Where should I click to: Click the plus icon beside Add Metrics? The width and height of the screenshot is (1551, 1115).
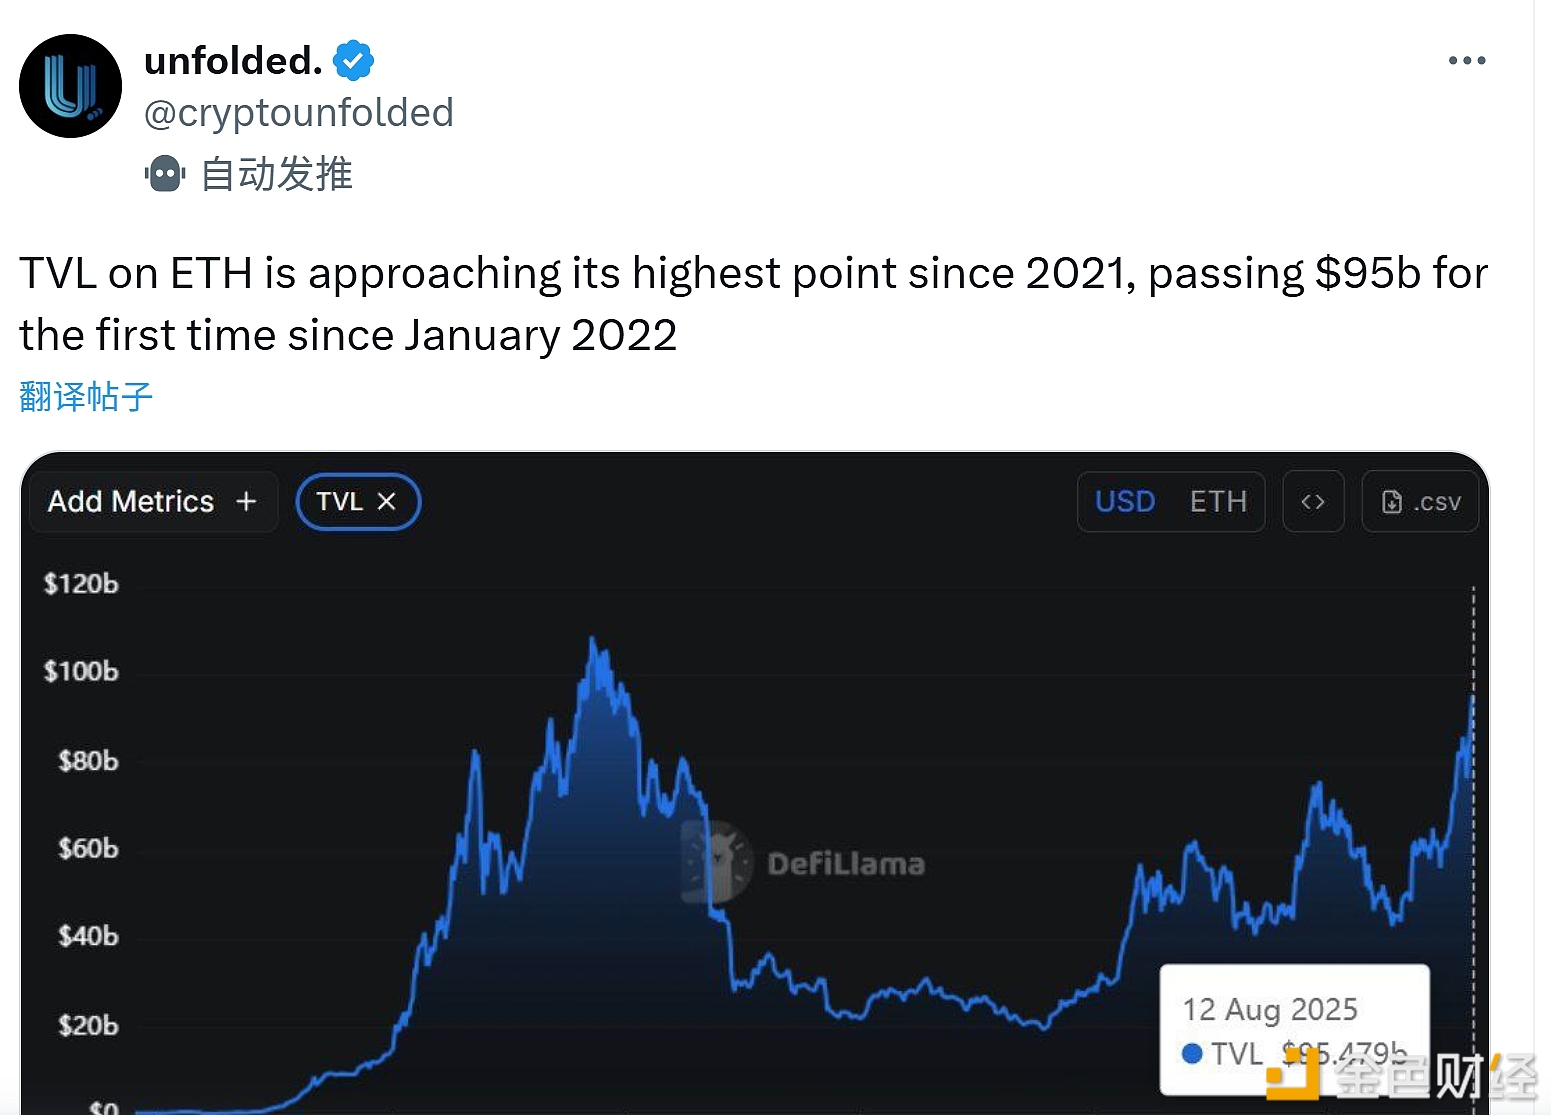click(x=246, y=502)
